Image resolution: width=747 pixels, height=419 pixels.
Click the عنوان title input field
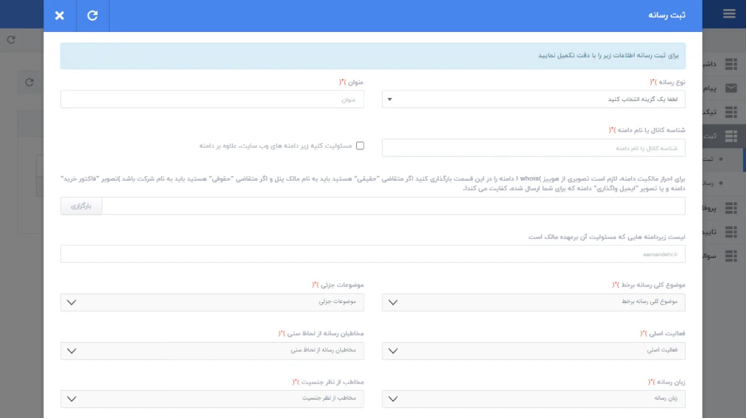tap(212, 100)
